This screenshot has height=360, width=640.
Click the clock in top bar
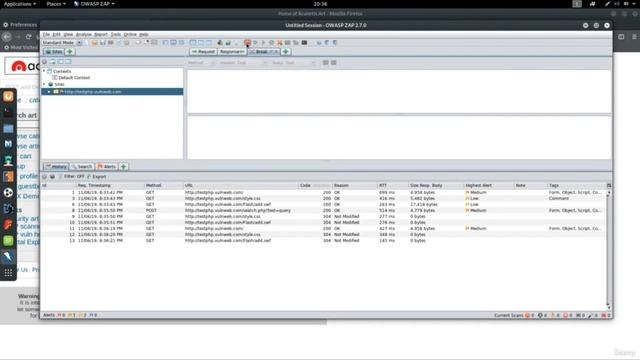tap(320, 4)
